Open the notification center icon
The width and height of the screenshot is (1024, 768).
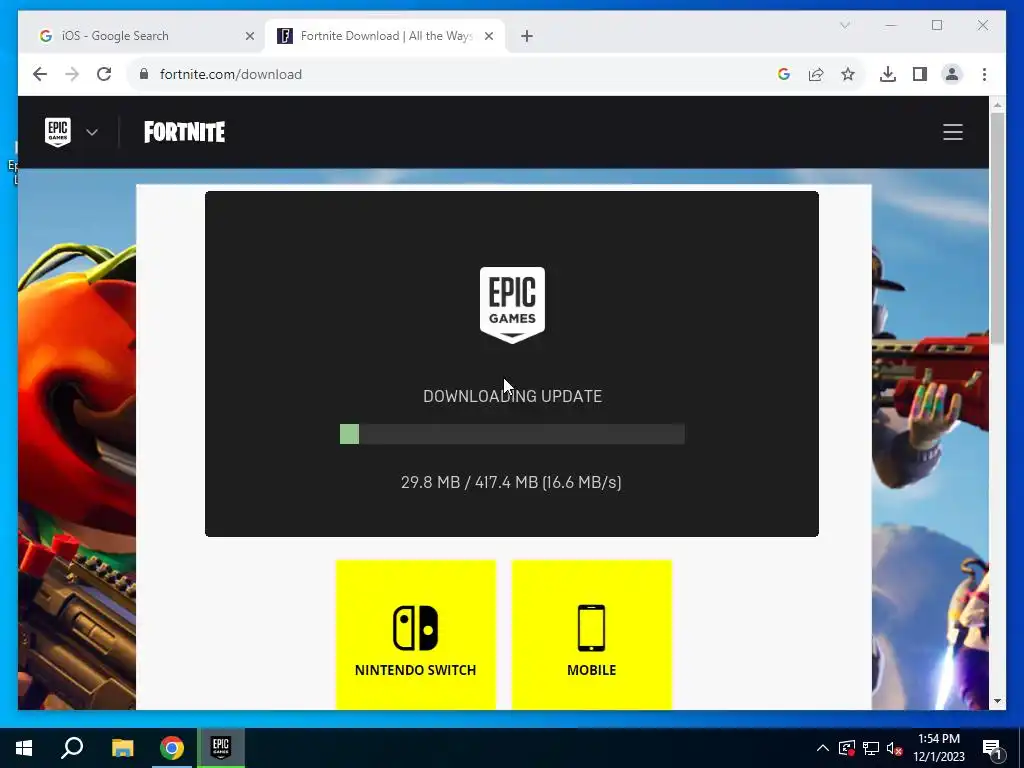point(992,748)
